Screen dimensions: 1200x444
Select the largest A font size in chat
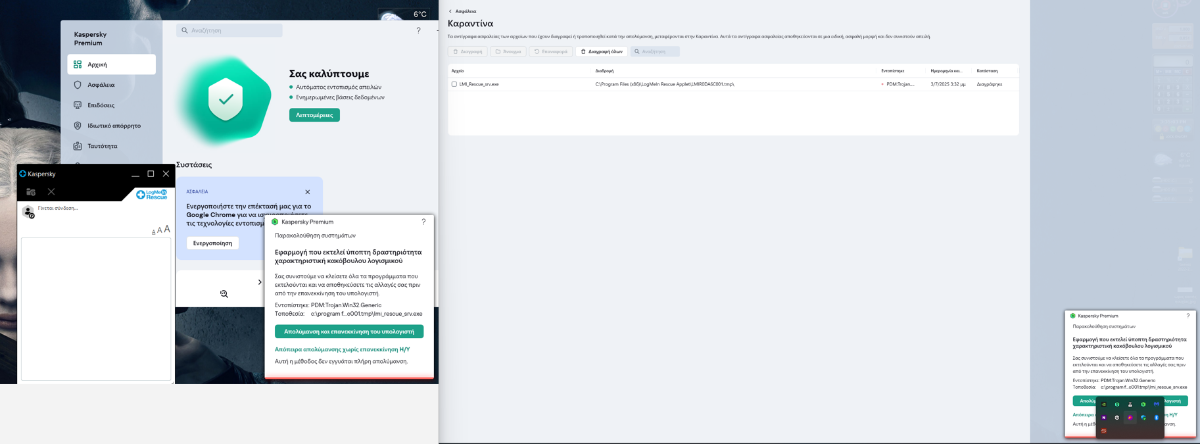coord(166,229)
